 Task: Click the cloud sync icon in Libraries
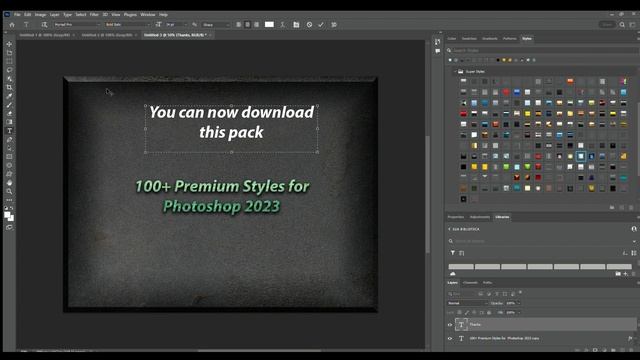[x=453, y=273]
